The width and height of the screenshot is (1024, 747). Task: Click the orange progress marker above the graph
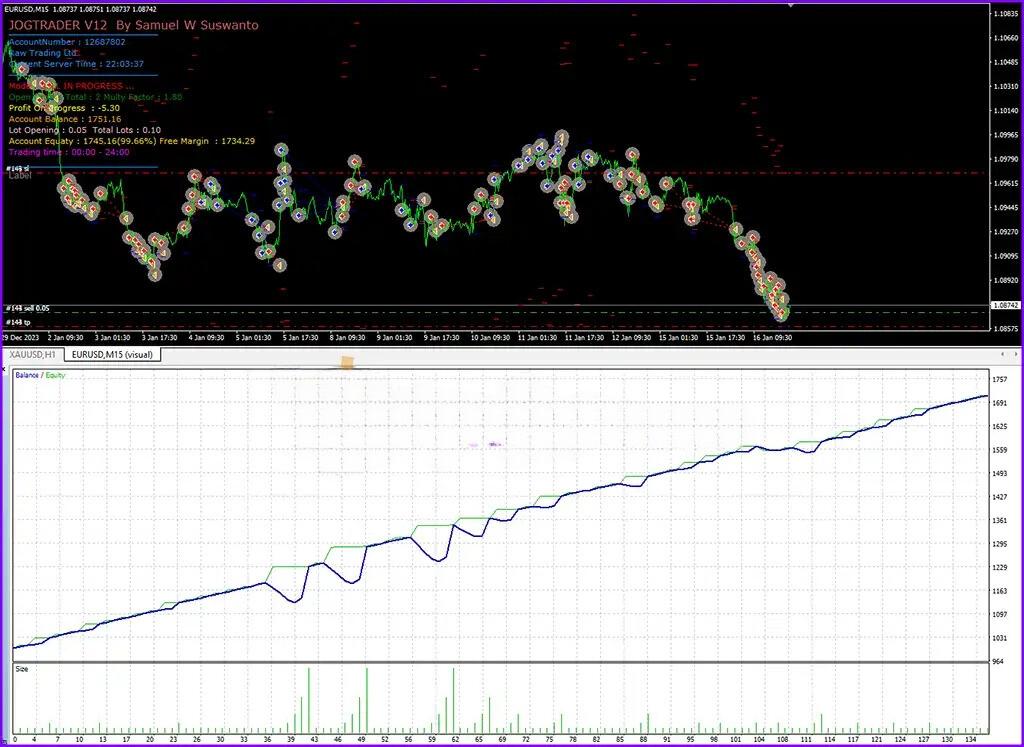pos(346,362)
